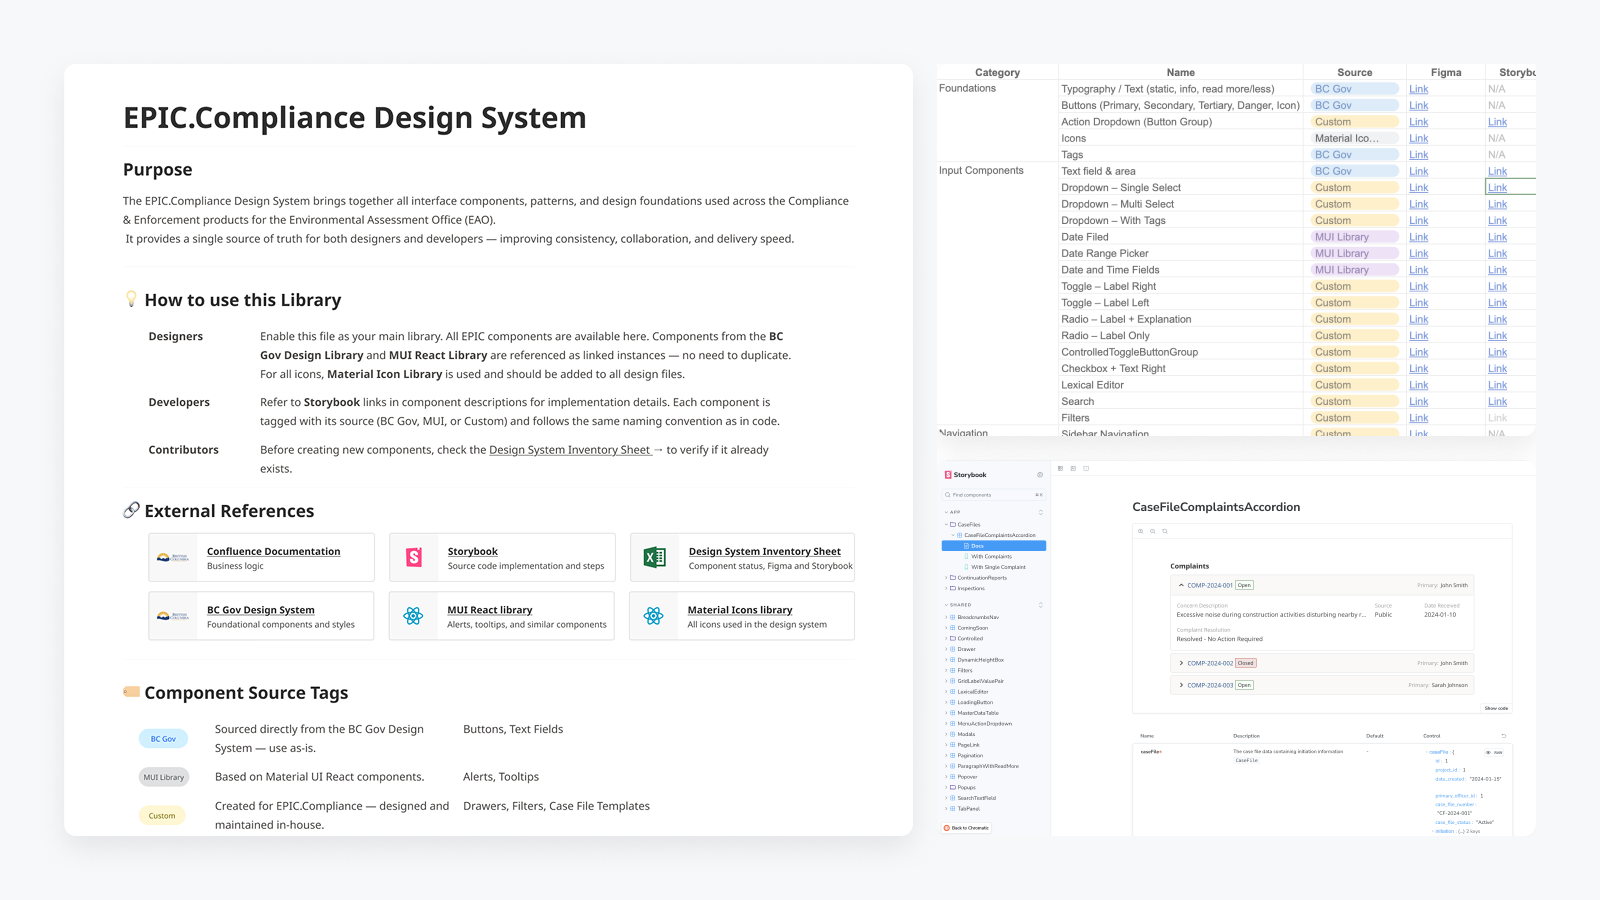This screenshot has width=1600, height=900.
Task: Open the Confluence Documentation link
Action: click(273, 551)
